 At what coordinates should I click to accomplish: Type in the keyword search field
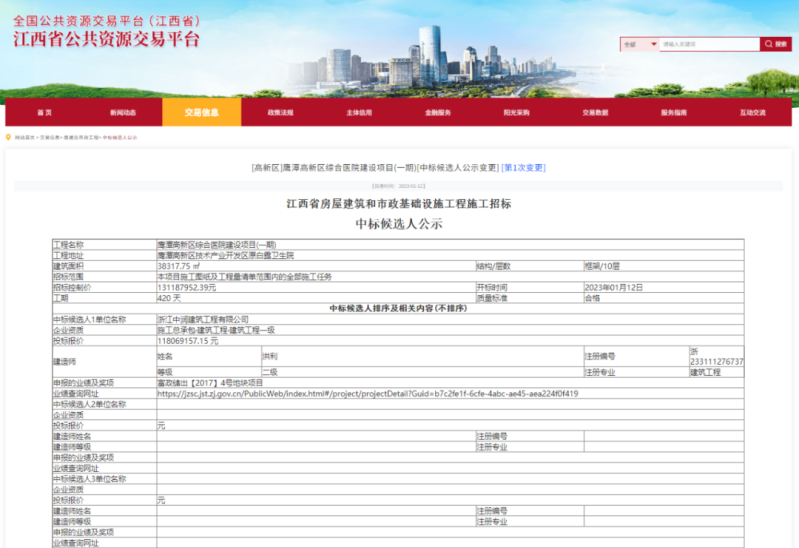point(708,44)
